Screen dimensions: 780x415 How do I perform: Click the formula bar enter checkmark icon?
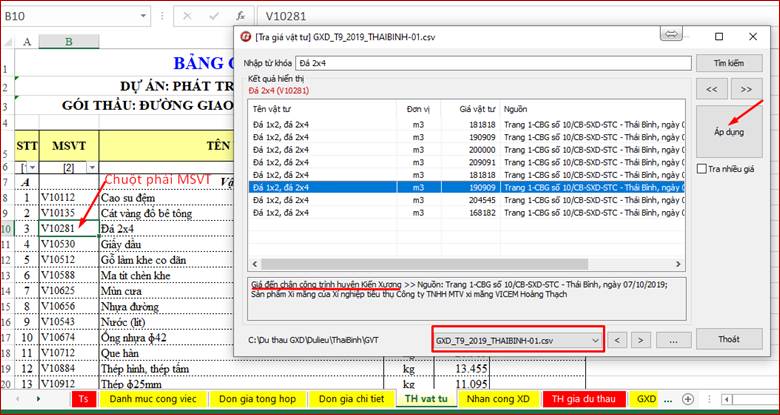(x=214, y=16)
